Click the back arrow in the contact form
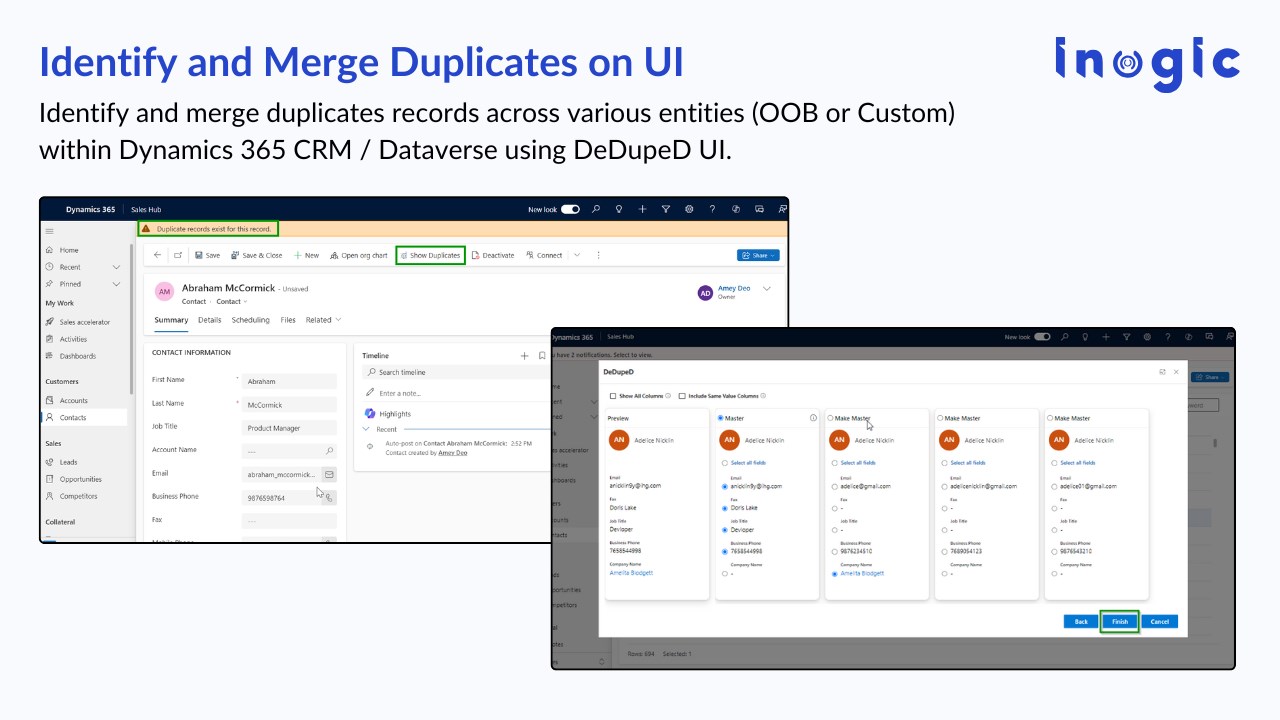The width and height of the screenshot is (1280, 720). (157, 255)
